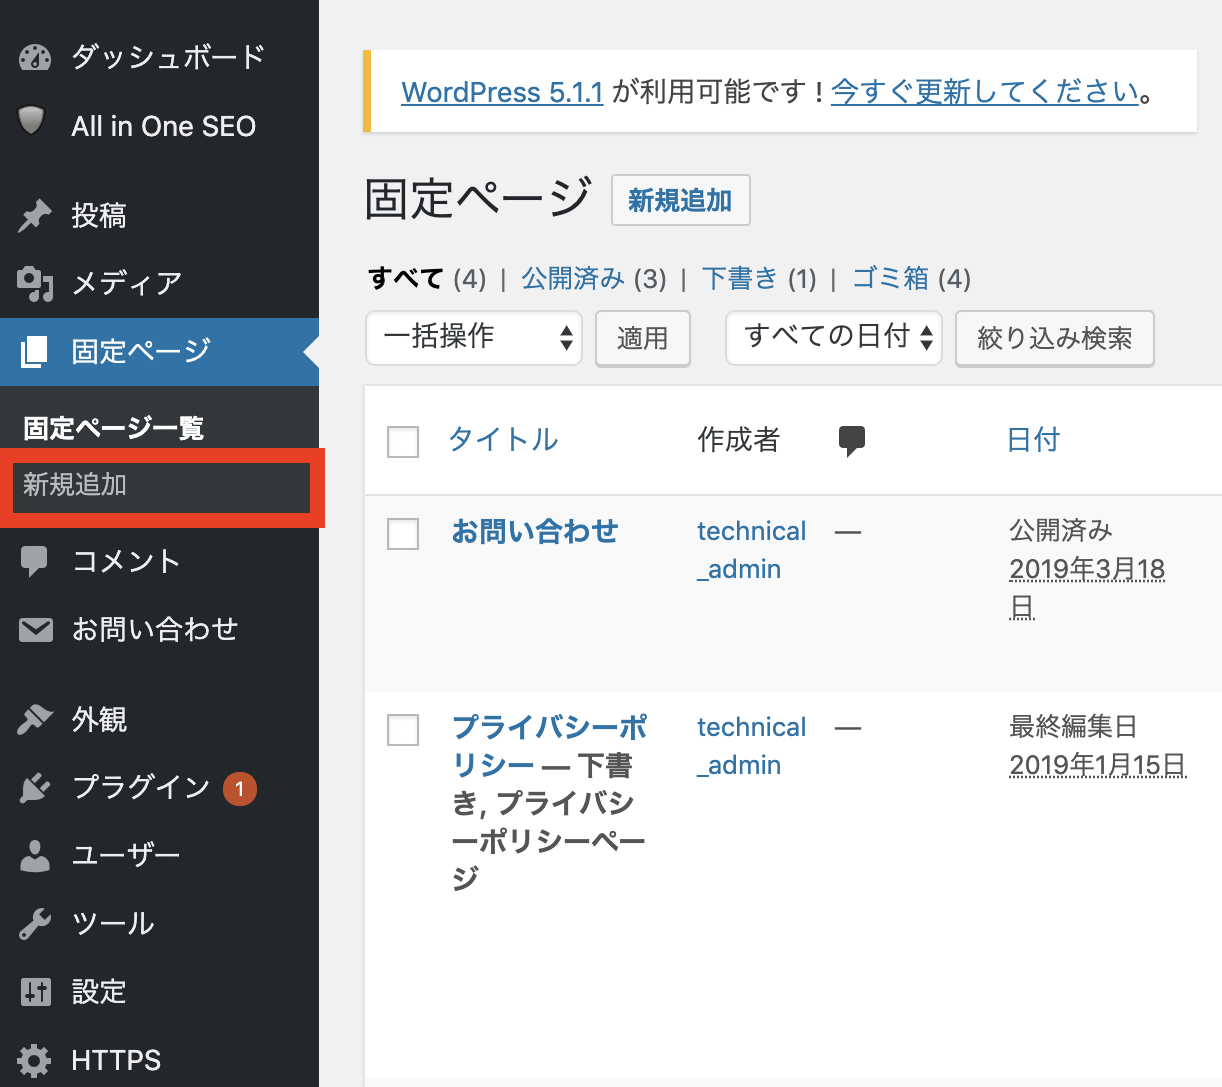Click technical_admin author in お問い合わせ row
The width and height of the screenshot is (1222, 1087).
coord(751,550)
